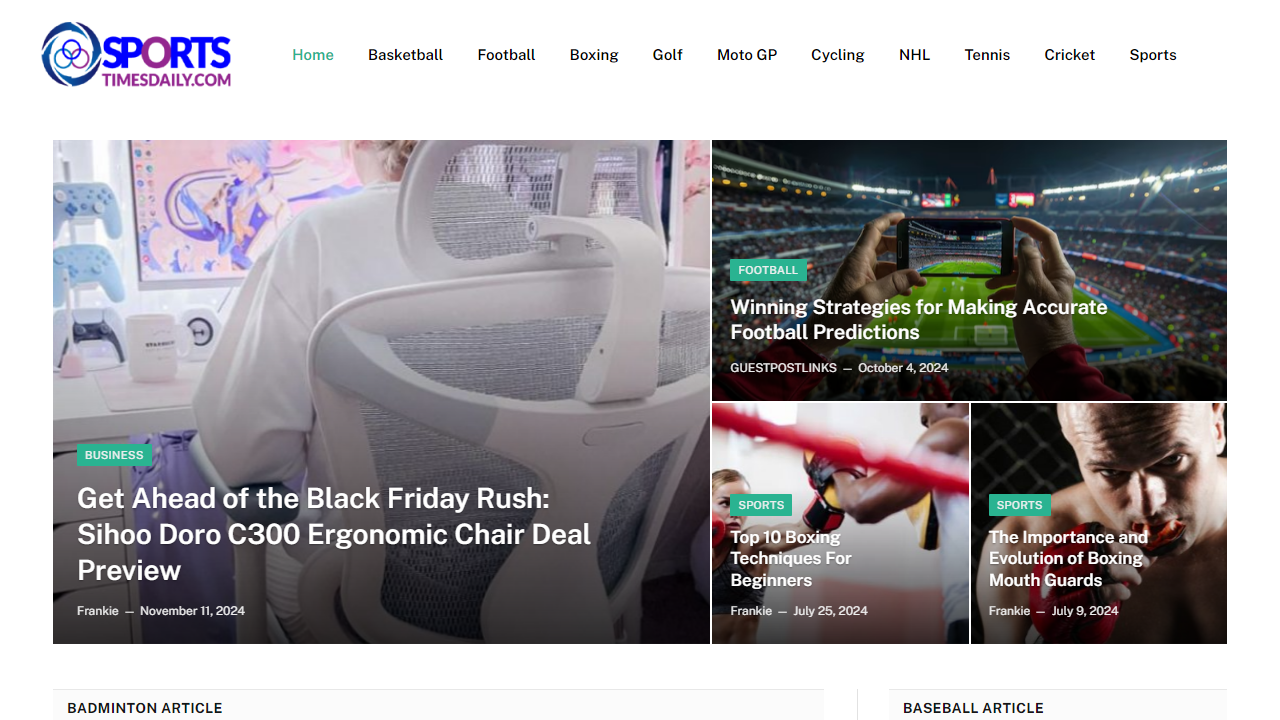
Task: Open the Cycling section
Action: 837,55
